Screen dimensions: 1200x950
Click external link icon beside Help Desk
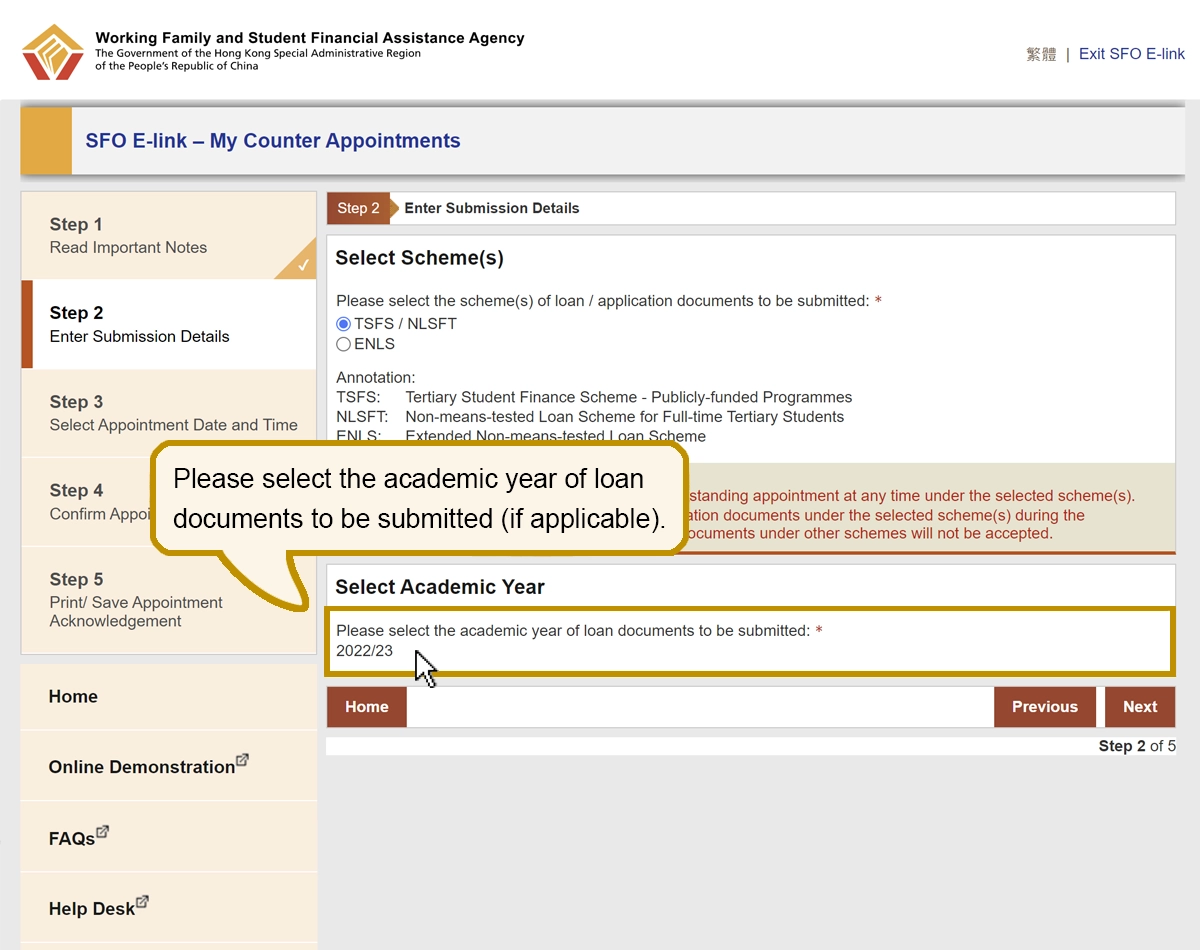(x=142, y=902)
